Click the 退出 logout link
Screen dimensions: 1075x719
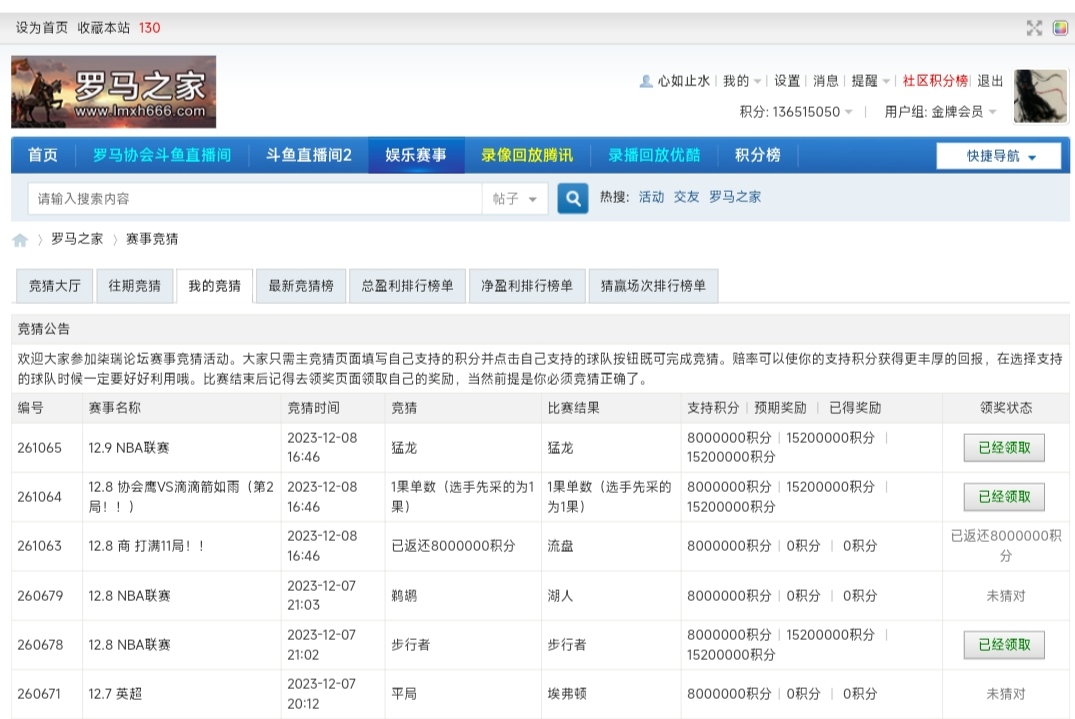click(990, 81)
